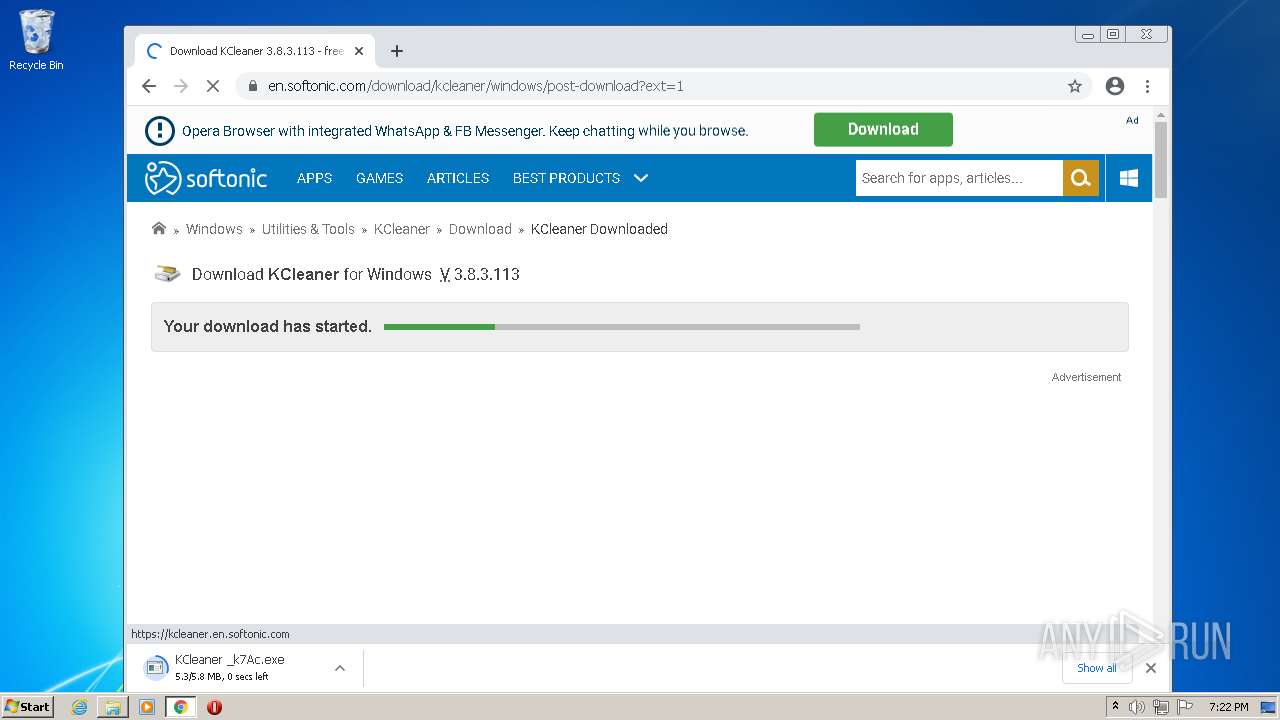Click the 7:22 PM clock
The image size is (1280, 720).
tap(1228, 707)
